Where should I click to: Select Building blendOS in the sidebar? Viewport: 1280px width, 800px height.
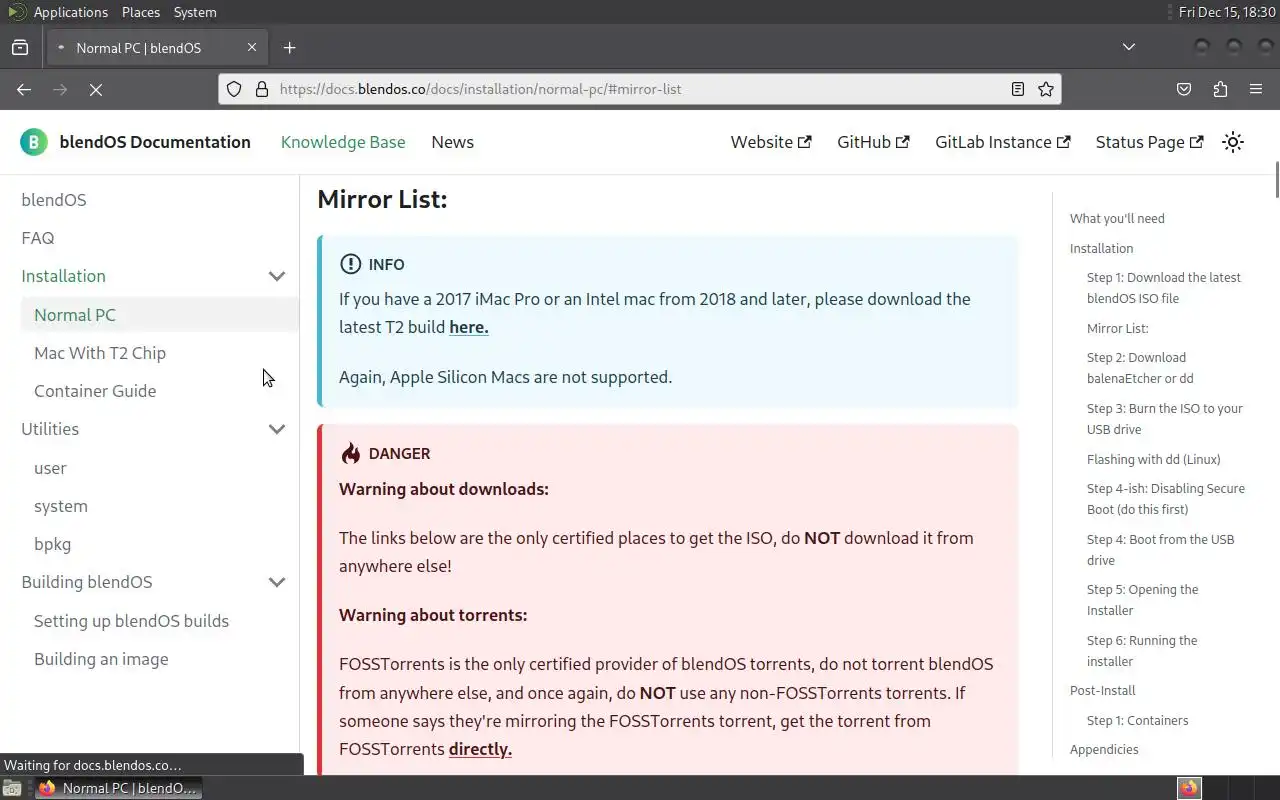click(x=87, y=582)
